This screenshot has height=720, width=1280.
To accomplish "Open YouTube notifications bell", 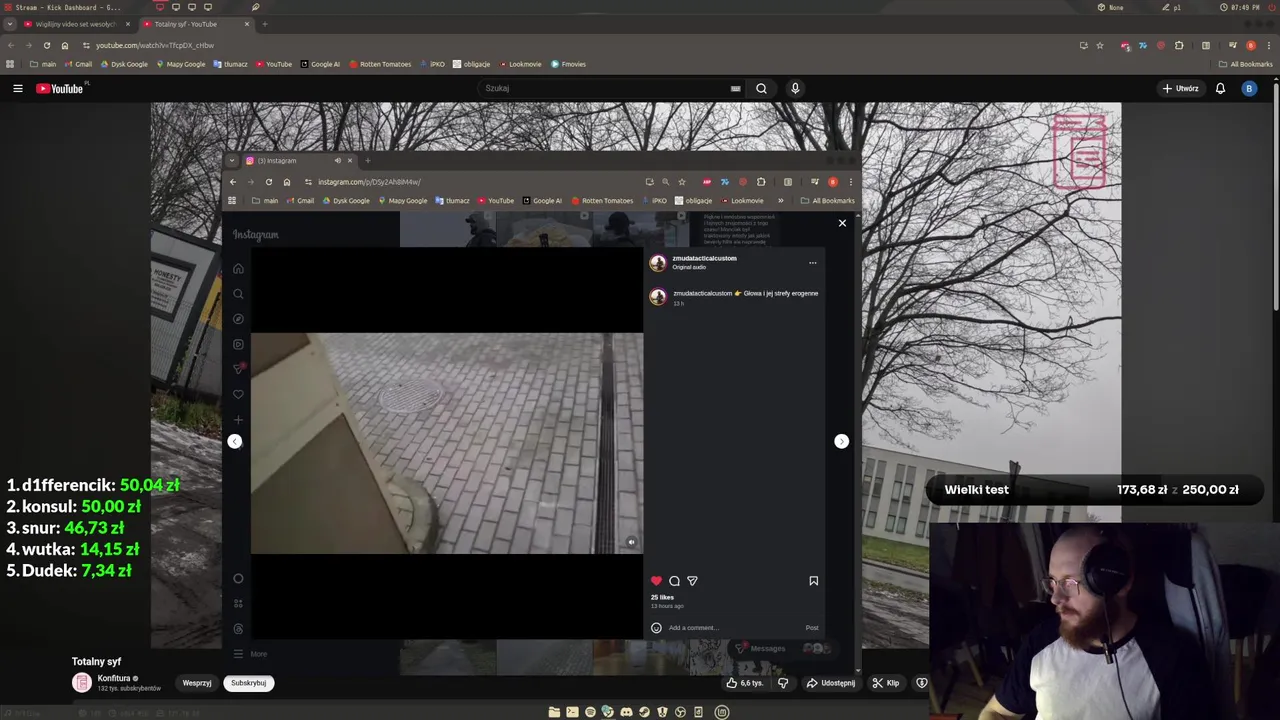I will coord(1220,88).
